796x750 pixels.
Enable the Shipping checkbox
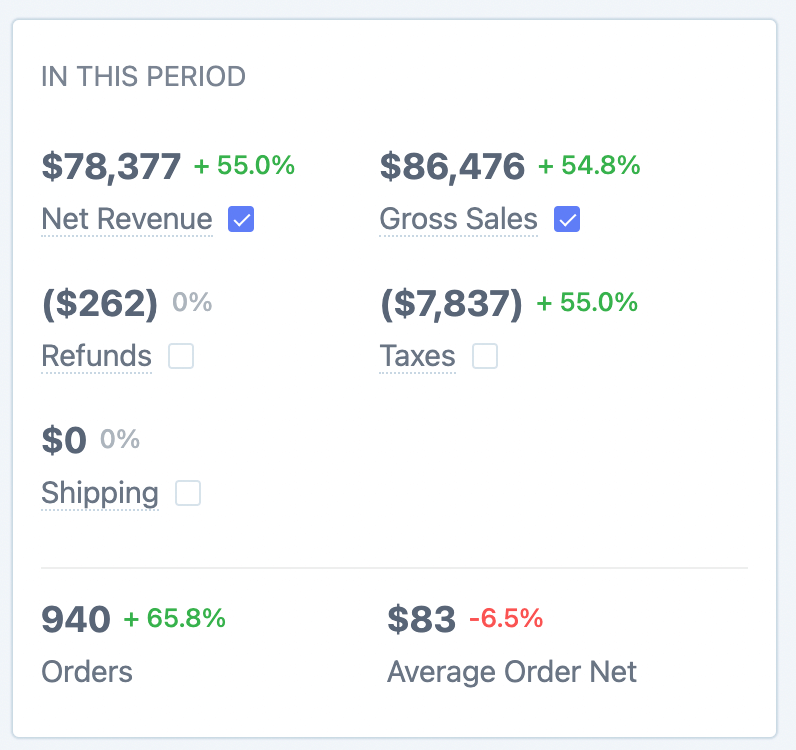tap(188, 493)
